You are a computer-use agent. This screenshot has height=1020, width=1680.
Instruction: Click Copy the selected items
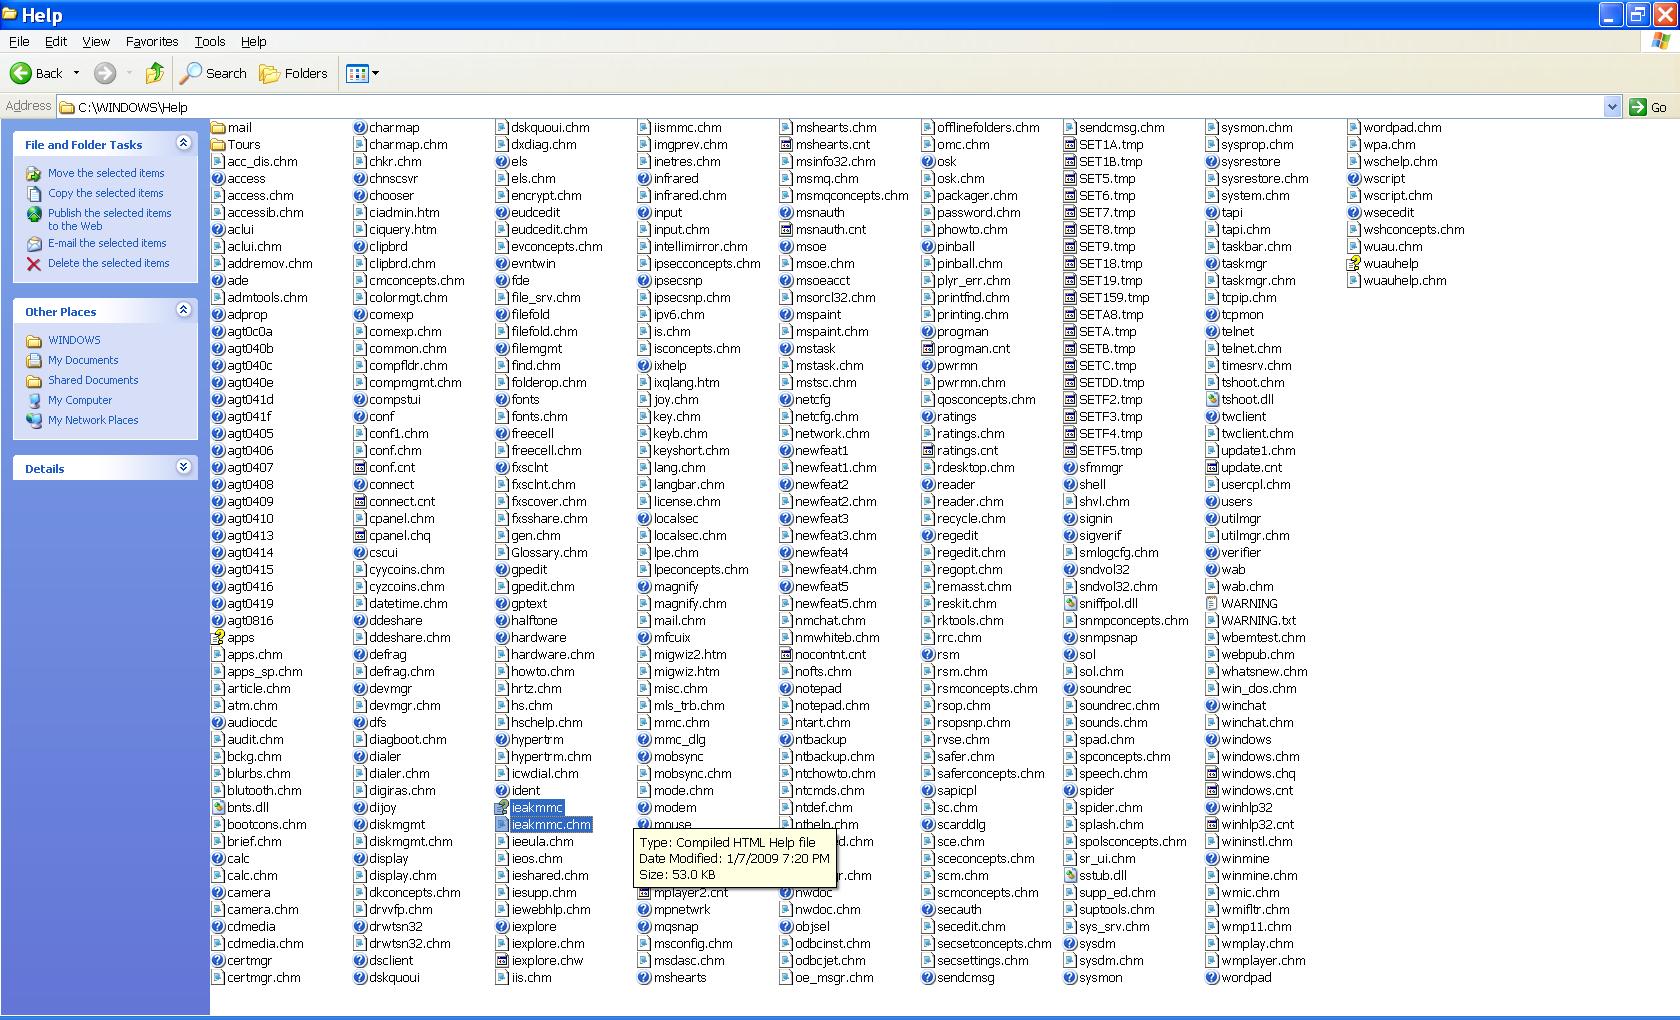pos(105,193)
